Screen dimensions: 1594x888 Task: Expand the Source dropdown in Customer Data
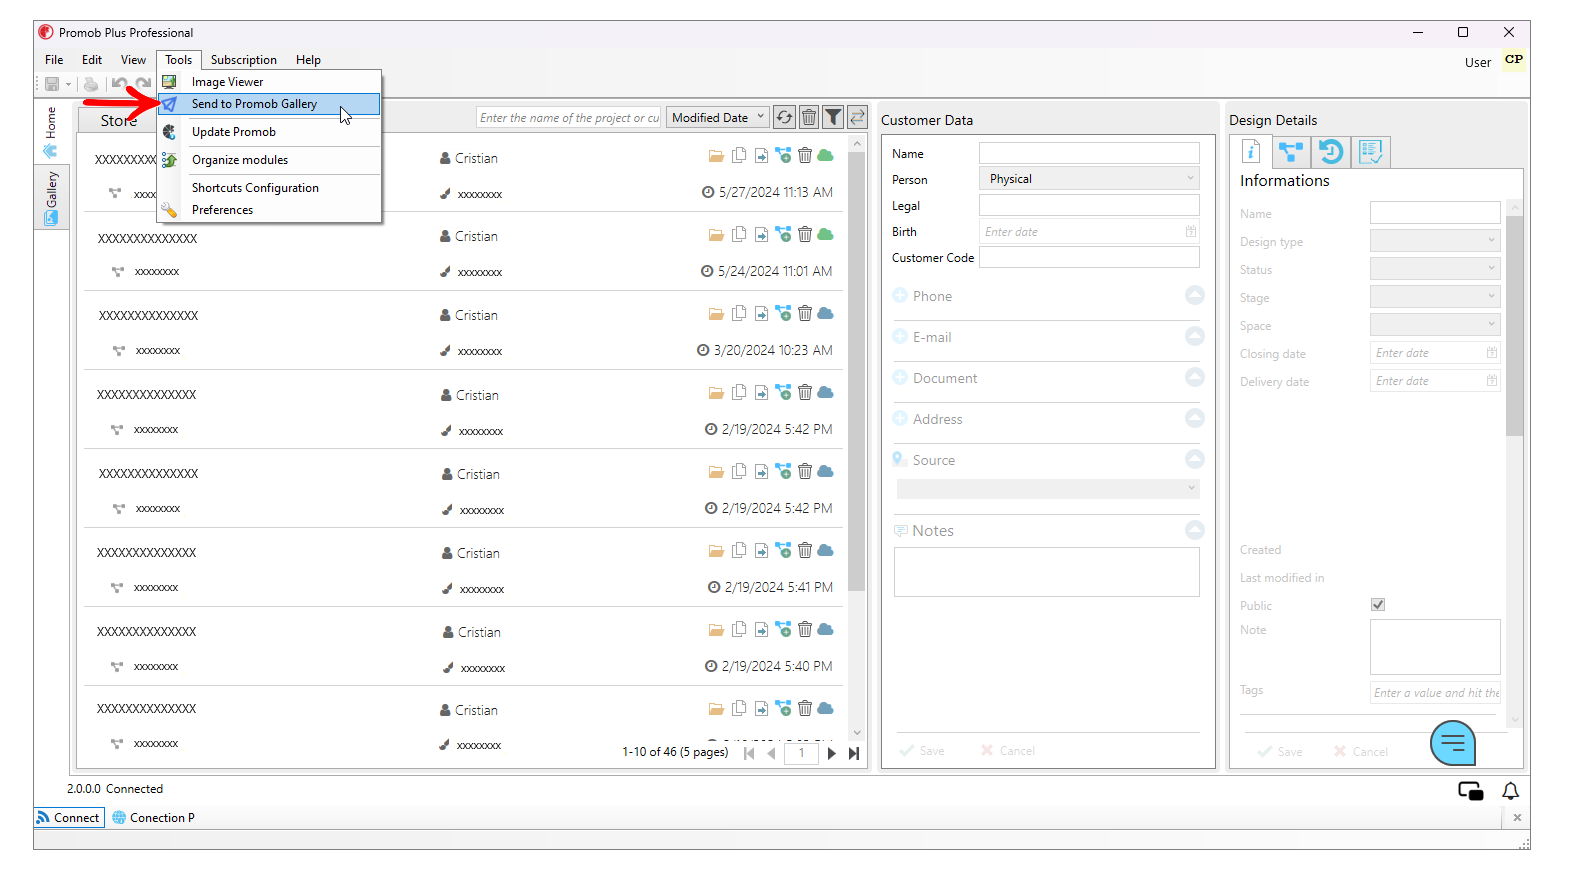click(1047, 488)
